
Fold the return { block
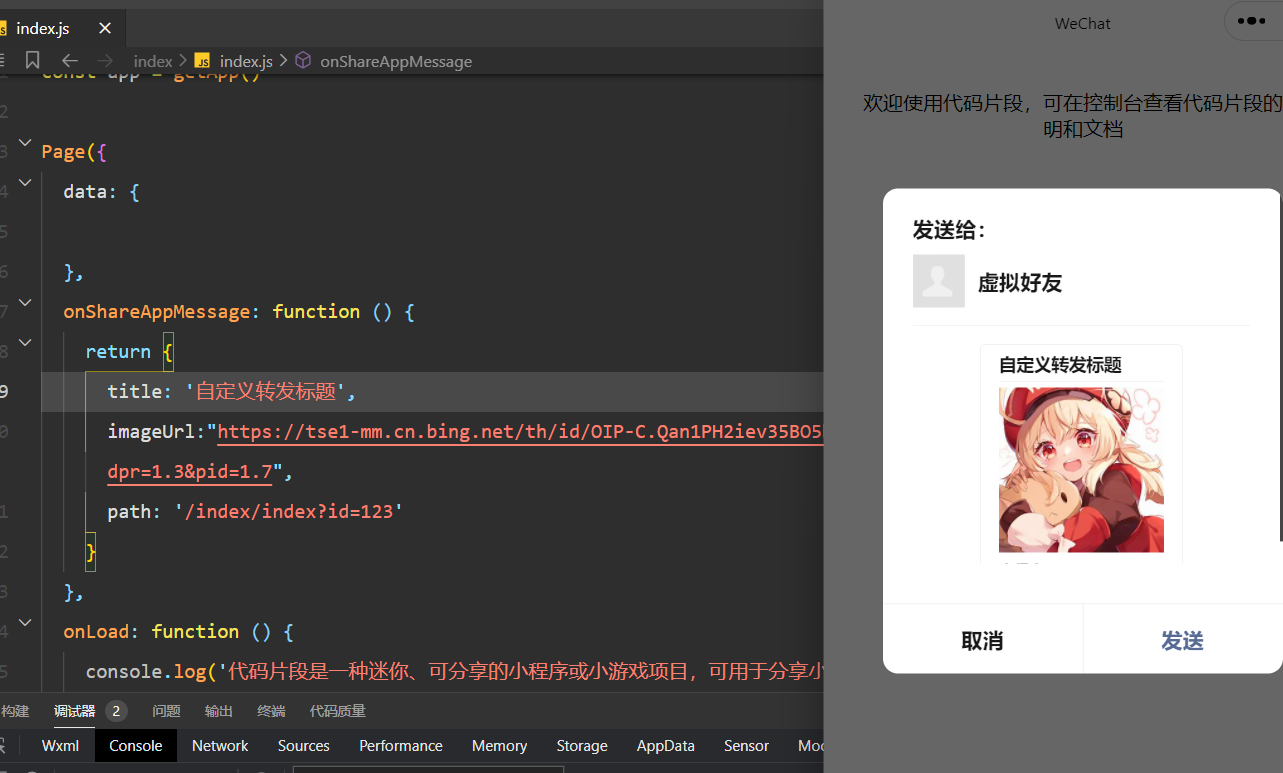click(25, 343)
